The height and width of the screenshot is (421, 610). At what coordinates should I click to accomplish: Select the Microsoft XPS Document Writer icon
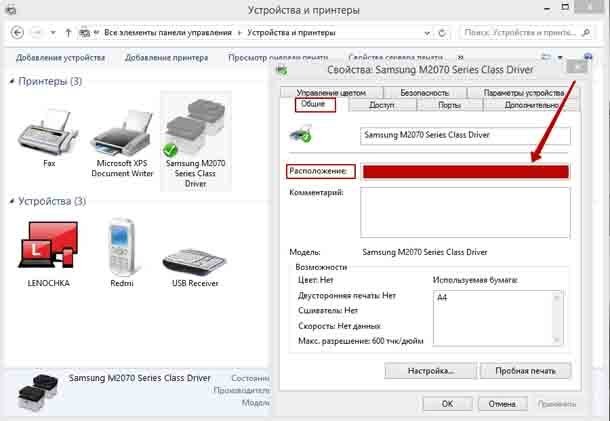pyautogui.click(x=122, y=132)
